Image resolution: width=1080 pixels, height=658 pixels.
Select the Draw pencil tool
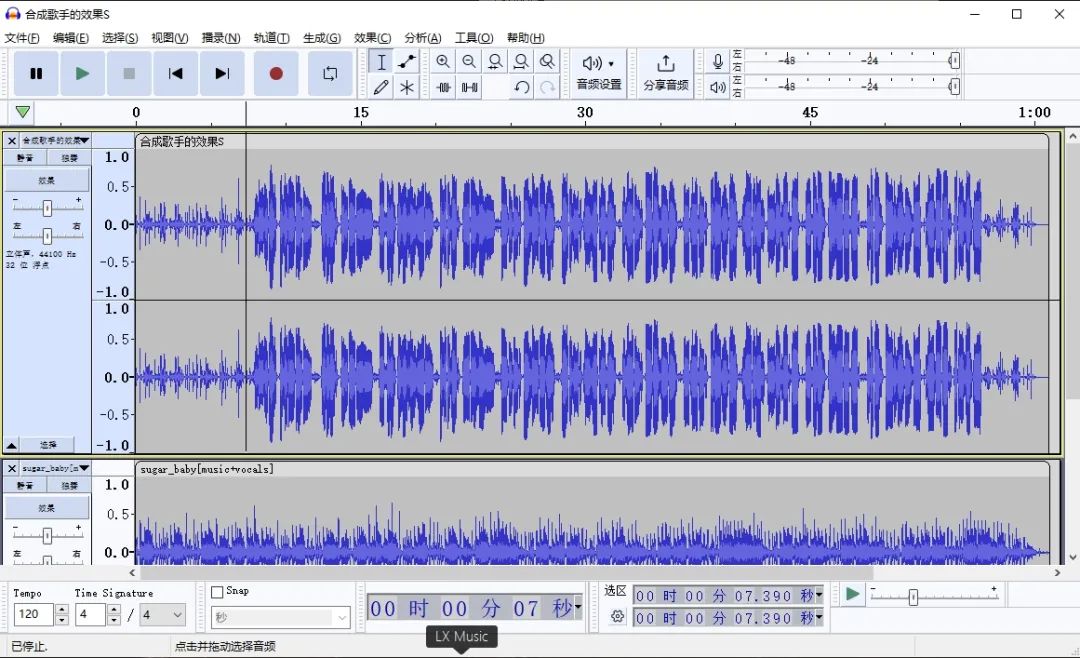[x=381, y=87]
